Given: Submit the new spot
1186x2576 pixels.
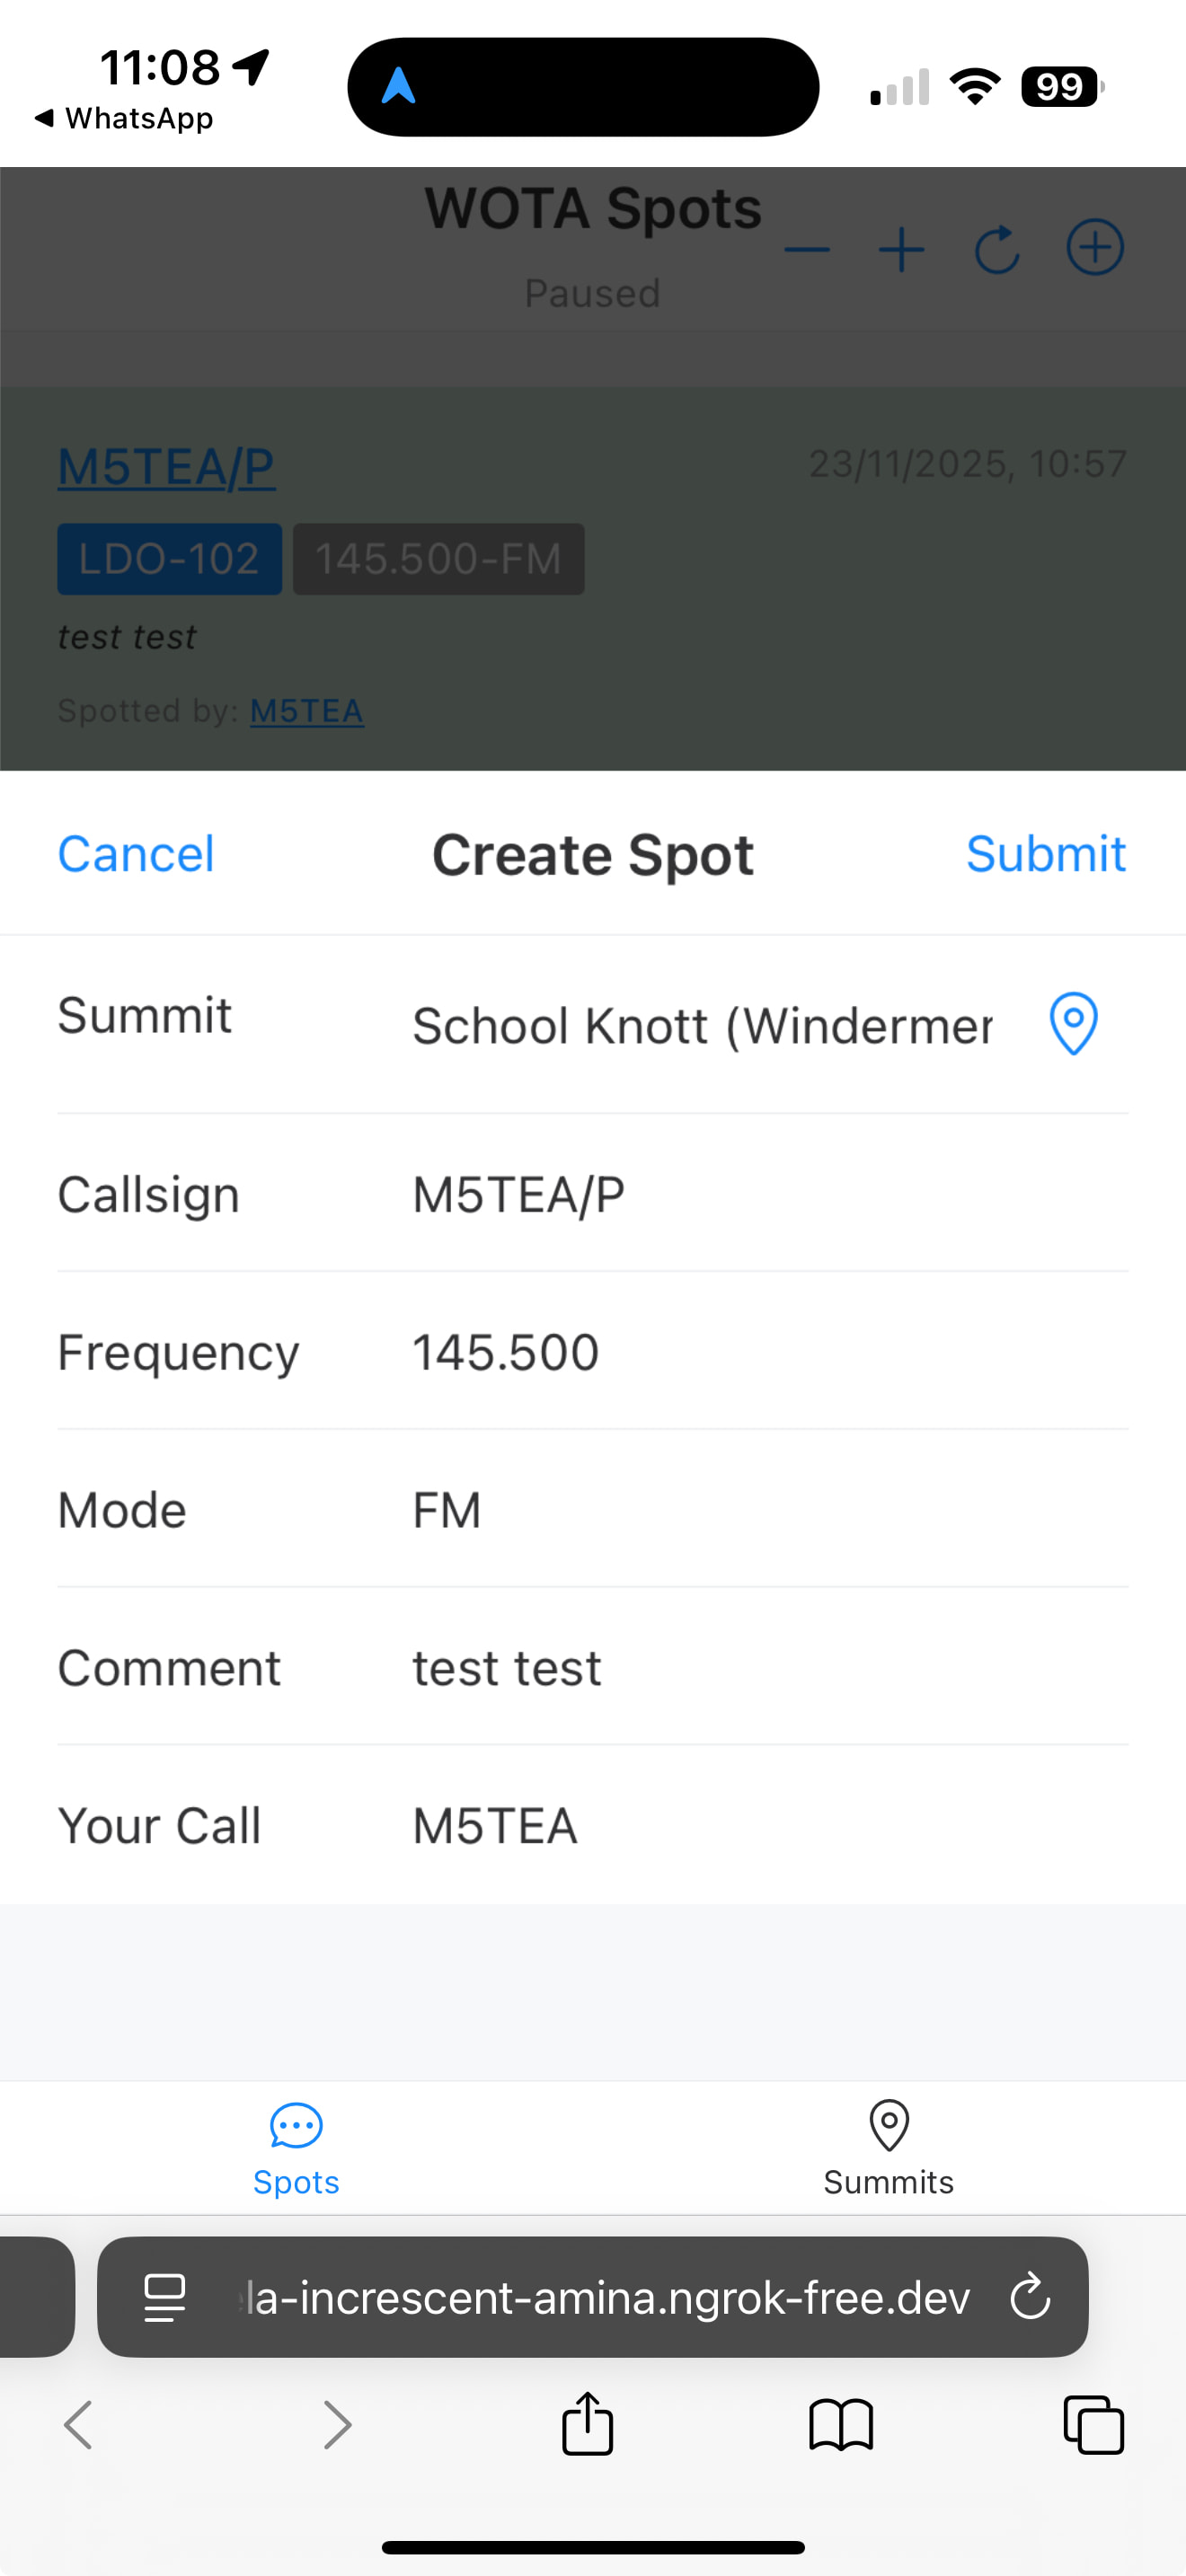Looking at the screenshot, I should tap(1045, 854).
